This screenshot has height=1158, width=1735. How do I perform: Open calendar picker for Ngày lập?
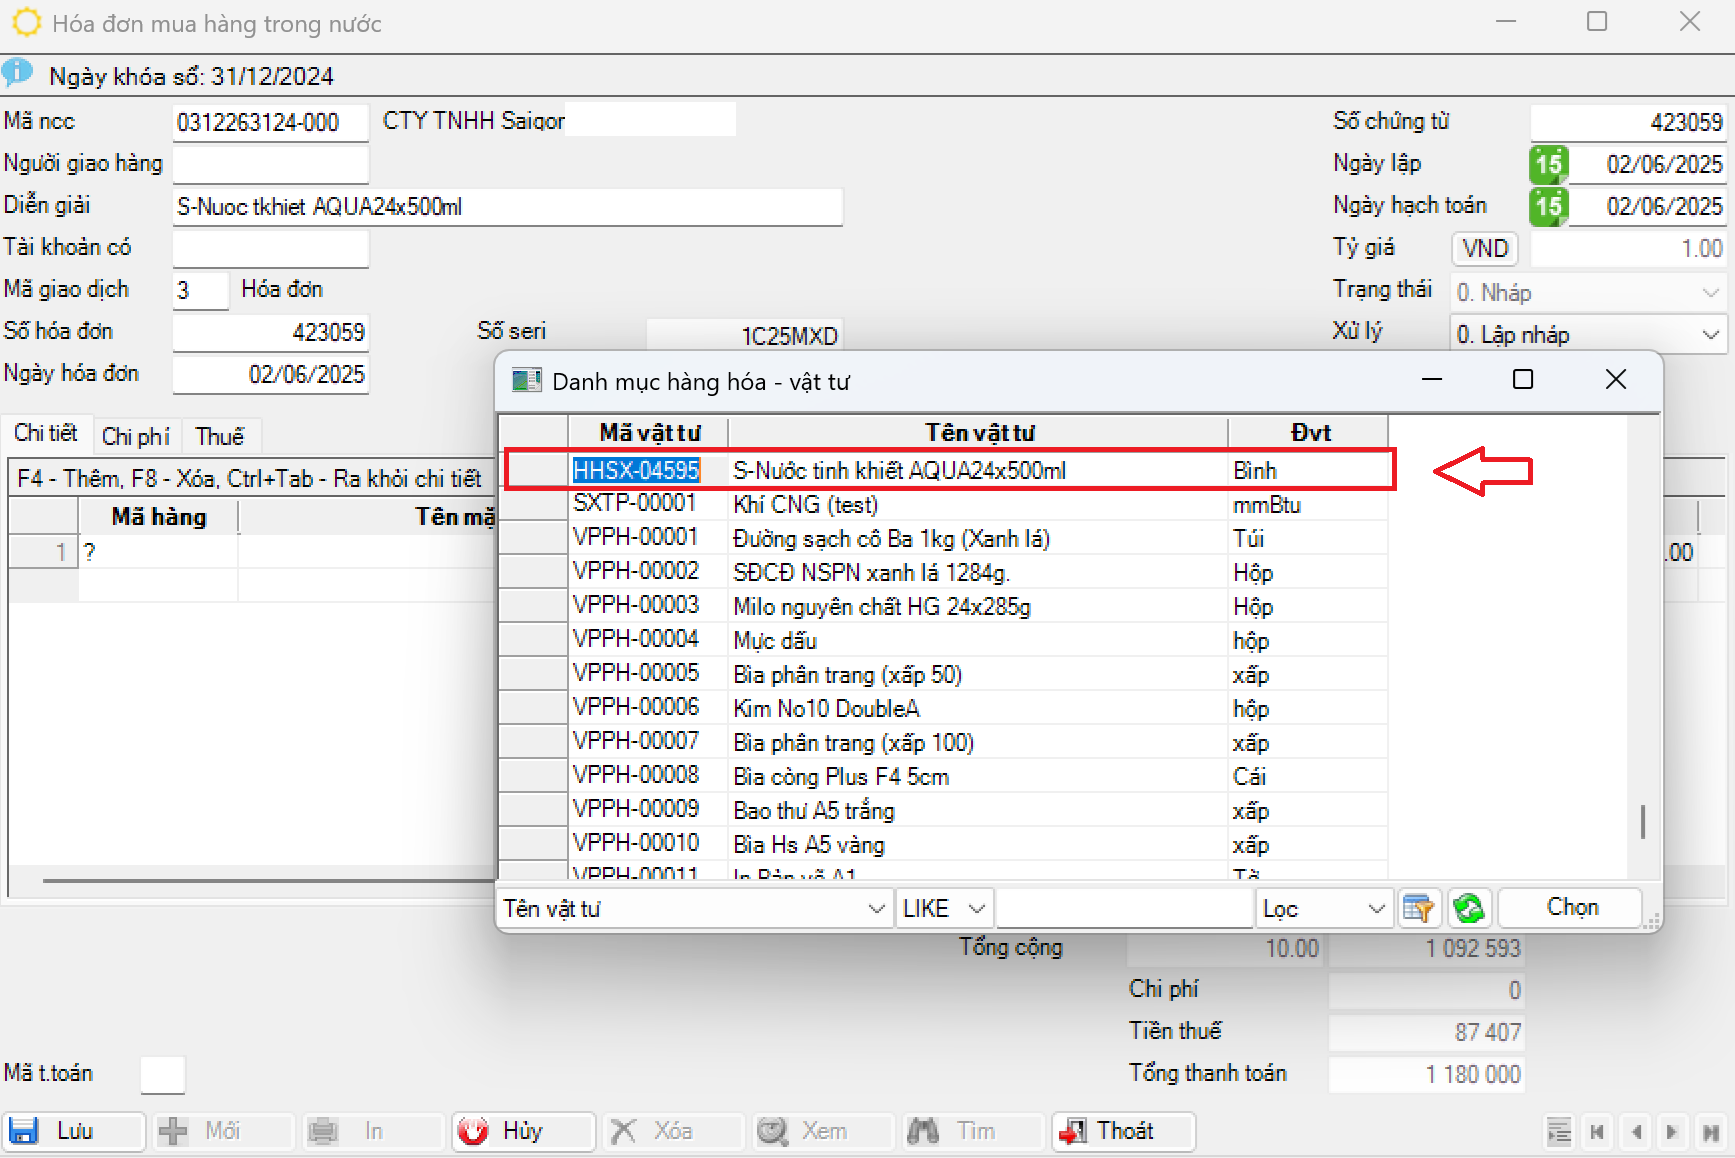coord(1548,164)
